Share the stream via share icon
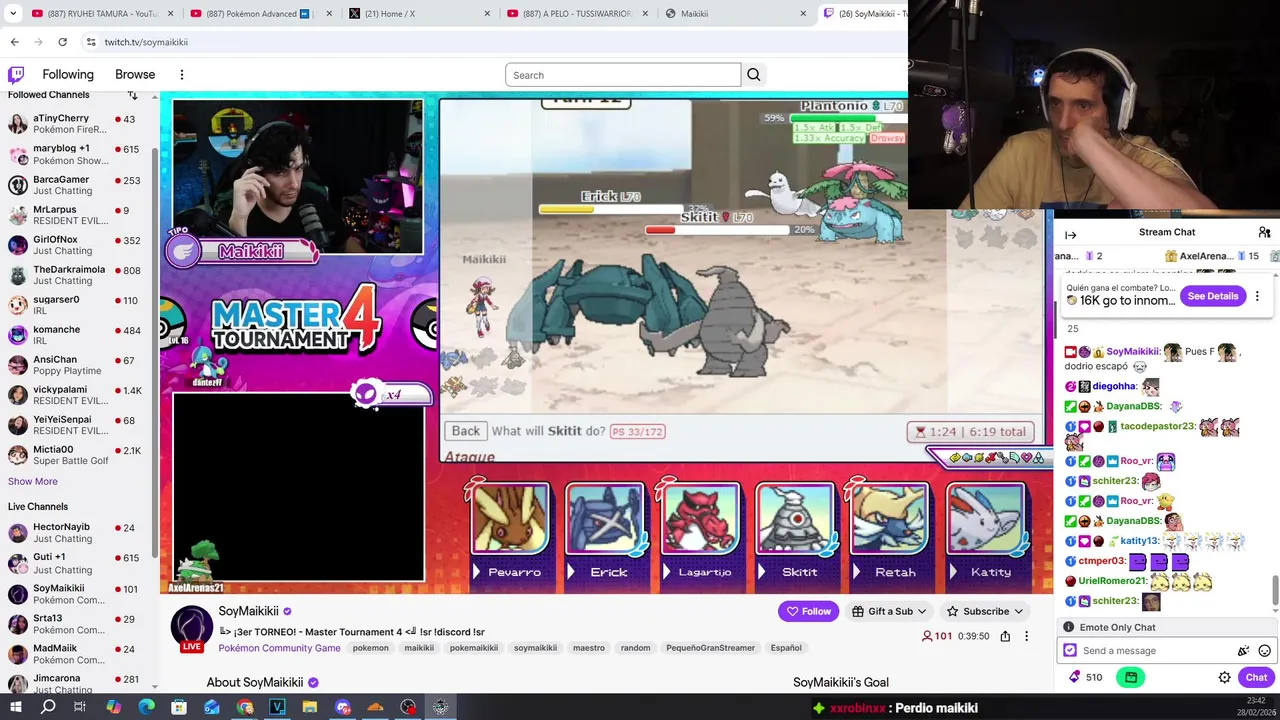Screen dimensions: 1280x720 1005,636
